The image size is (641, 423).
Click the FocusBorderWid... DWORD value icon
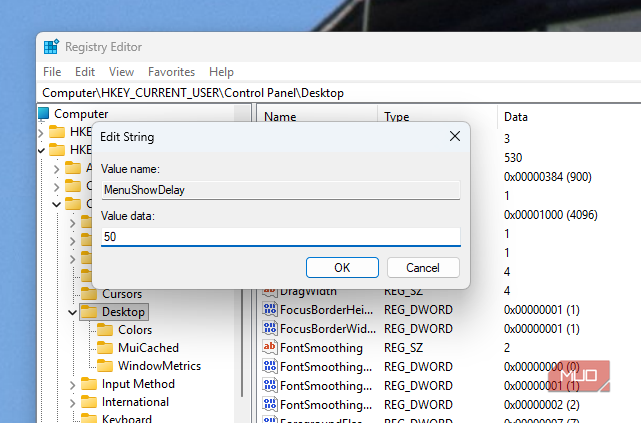coord(270,328)
